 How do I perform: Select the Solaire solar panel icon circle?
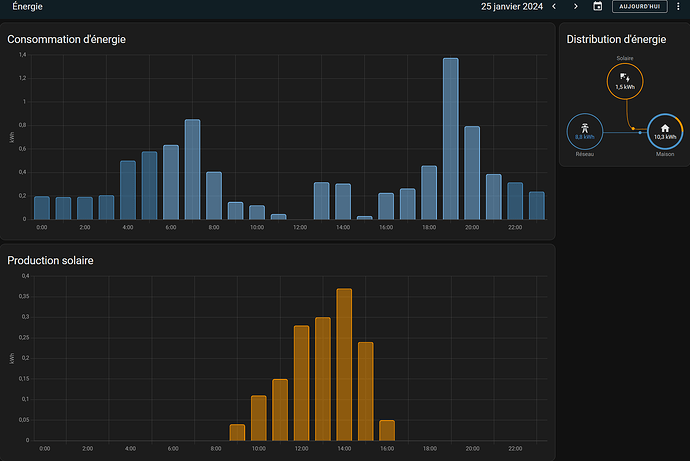[625, 81]
